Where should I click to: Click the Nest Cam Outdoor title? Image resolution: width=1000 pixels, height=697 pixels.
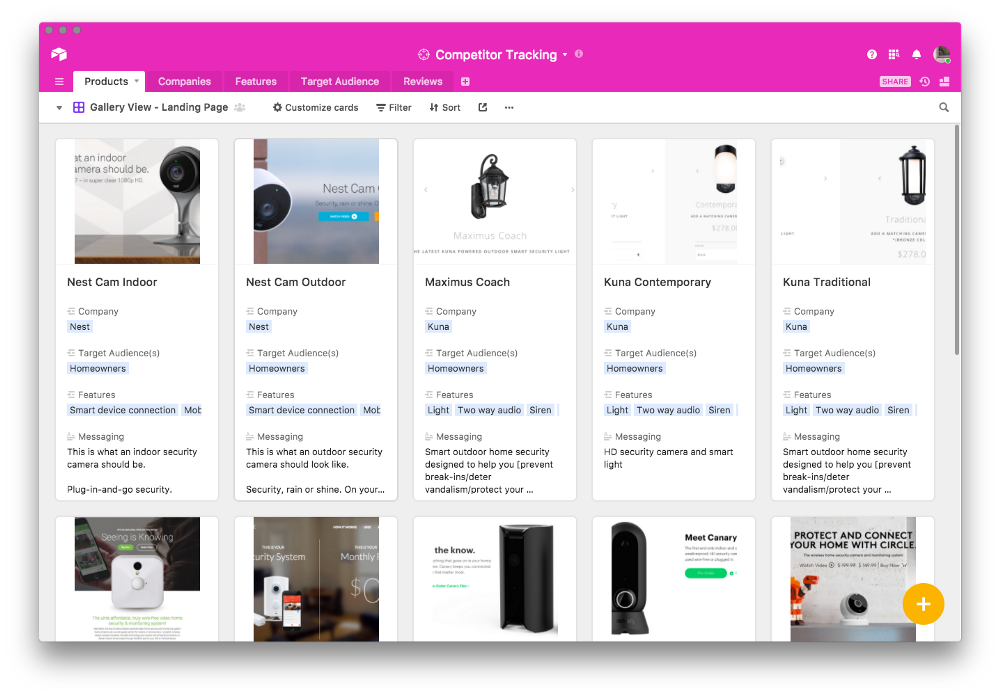296,282
